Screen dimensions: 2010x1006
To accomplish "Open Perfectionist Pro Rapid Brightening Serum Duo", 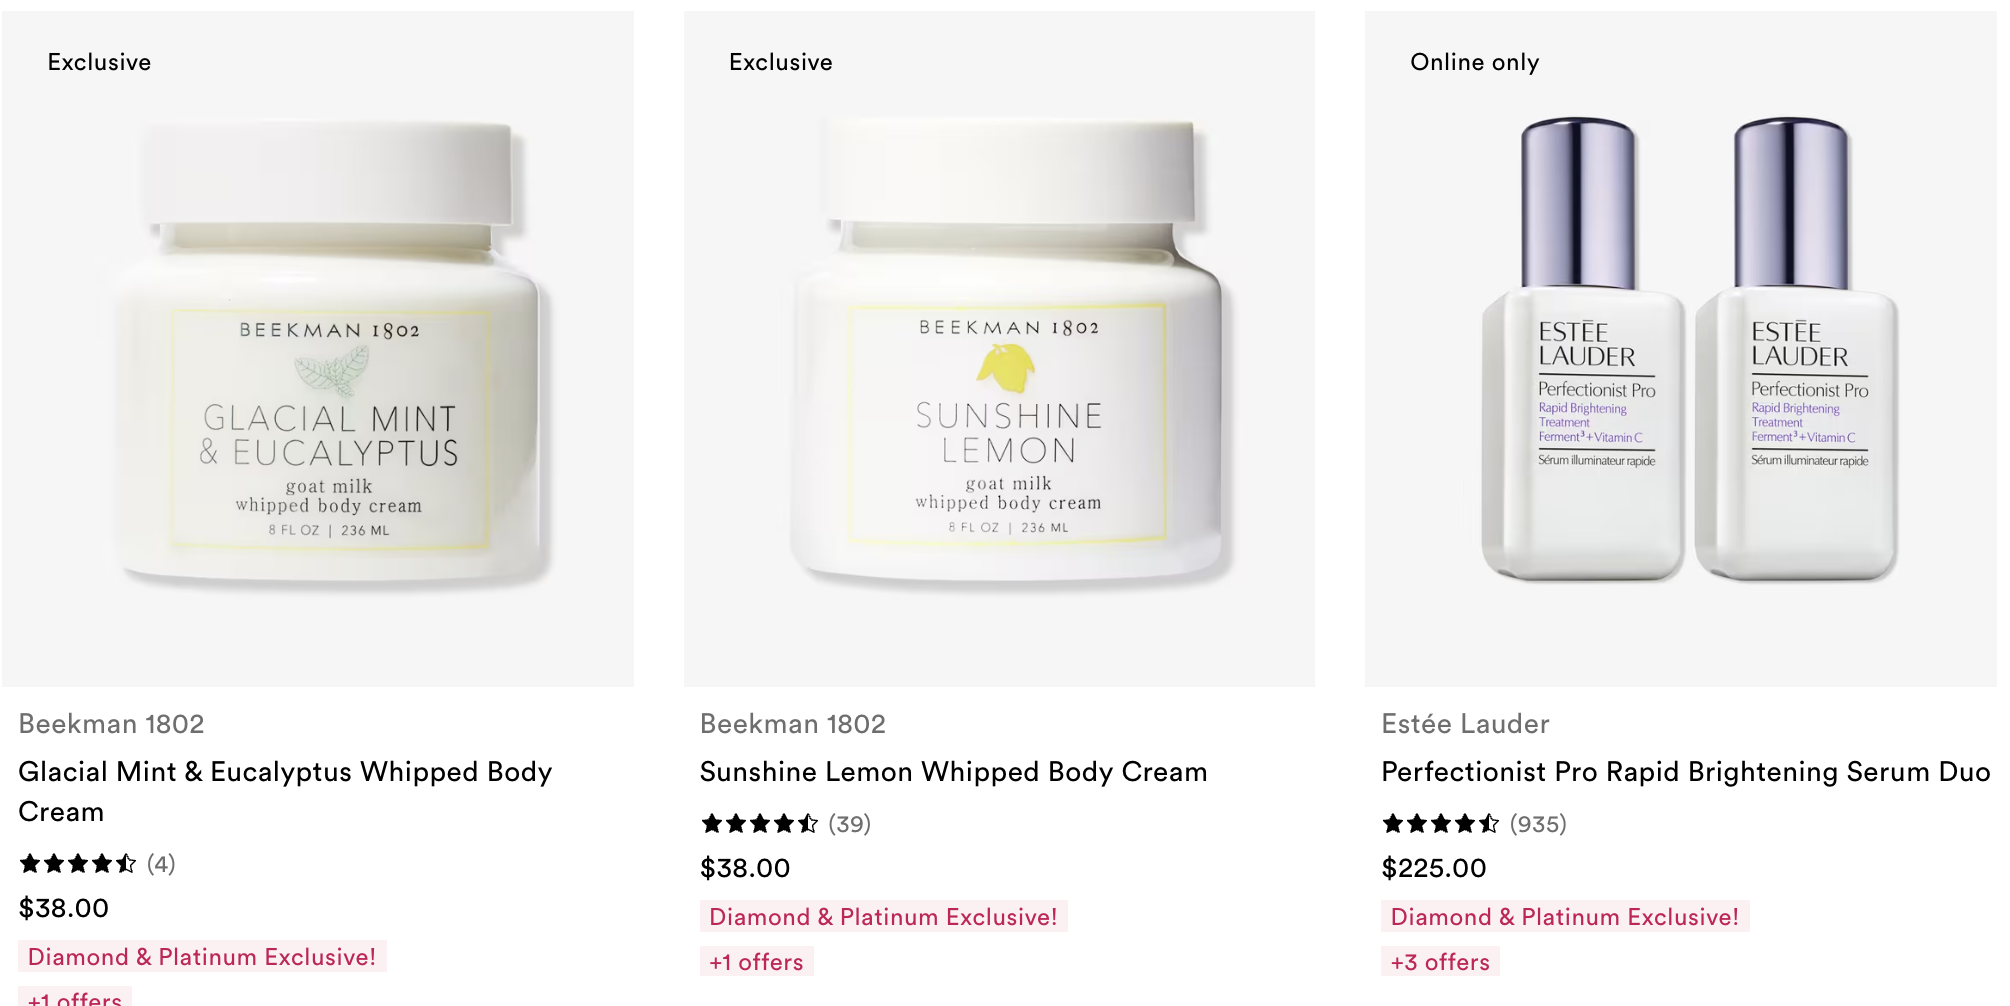I will (x=1686, y=772).
